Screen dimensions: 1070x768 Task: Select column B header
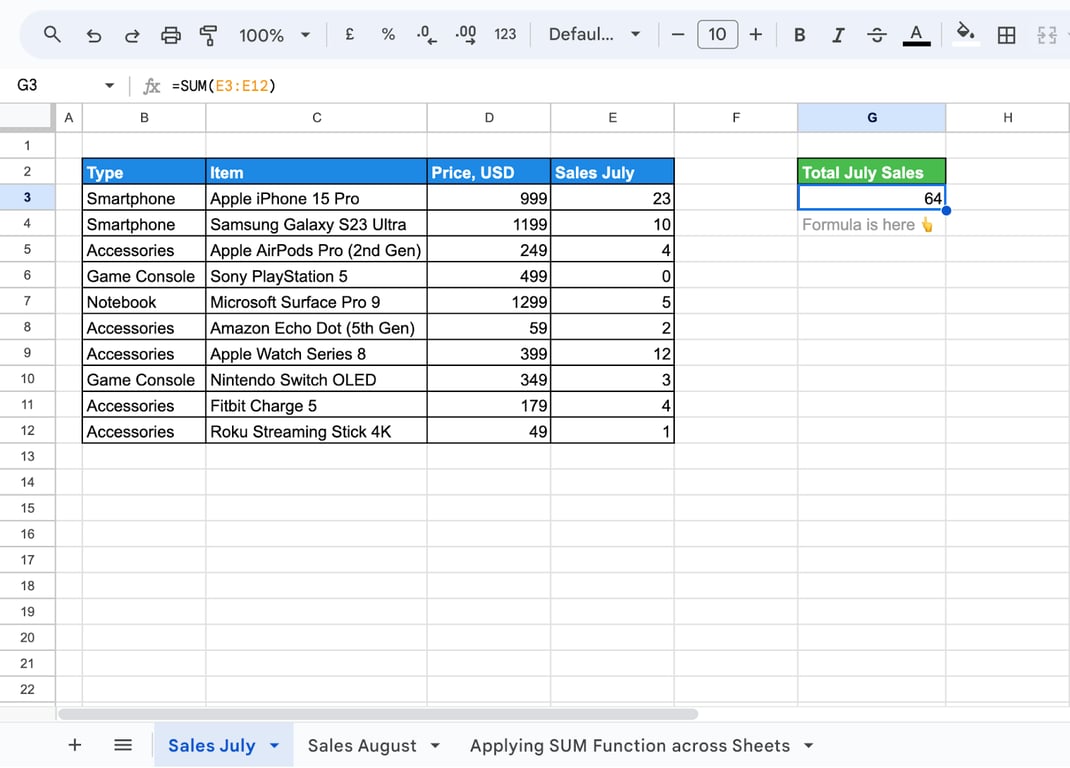coord(144,117)
